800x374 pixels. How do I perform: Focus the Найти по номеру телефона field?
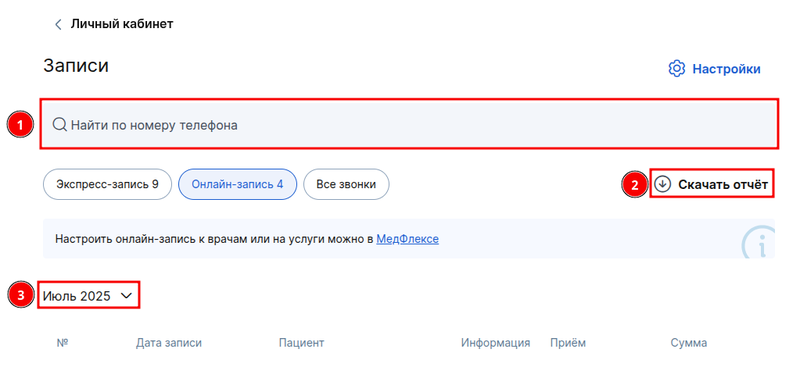pyautogui.click(x=410, y=124)
